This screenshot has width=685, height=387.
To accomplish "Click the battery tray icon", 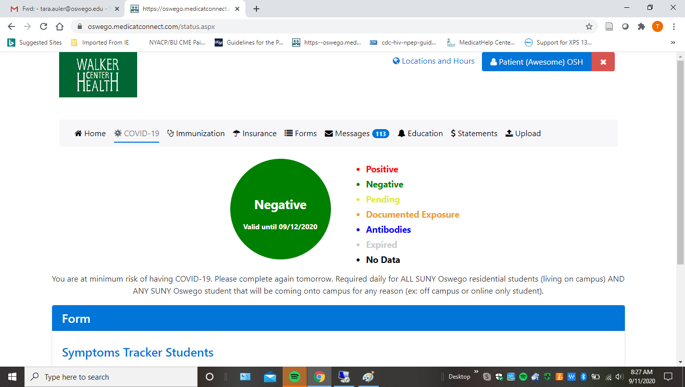I will (x=595, y=377).
